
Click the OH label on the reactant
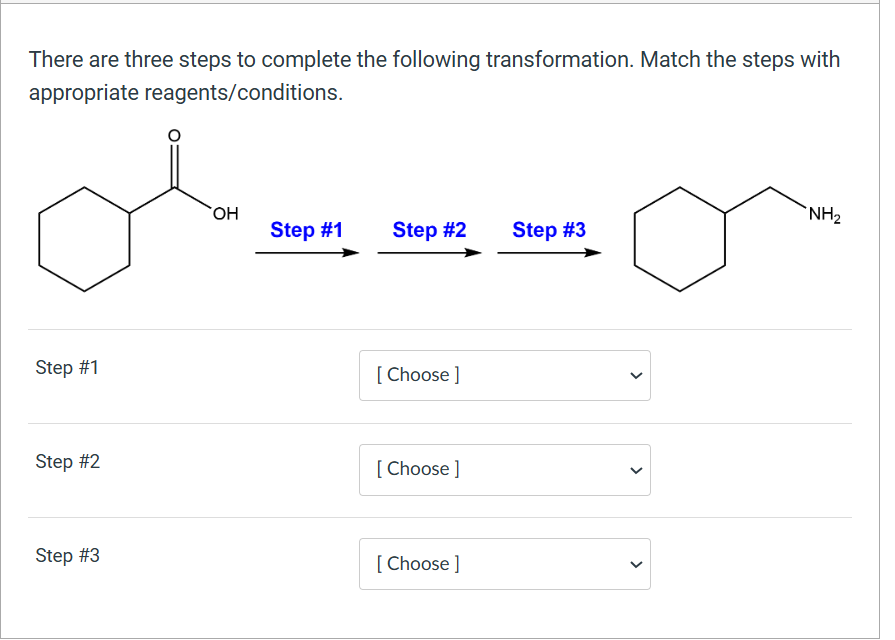point(224,213)
